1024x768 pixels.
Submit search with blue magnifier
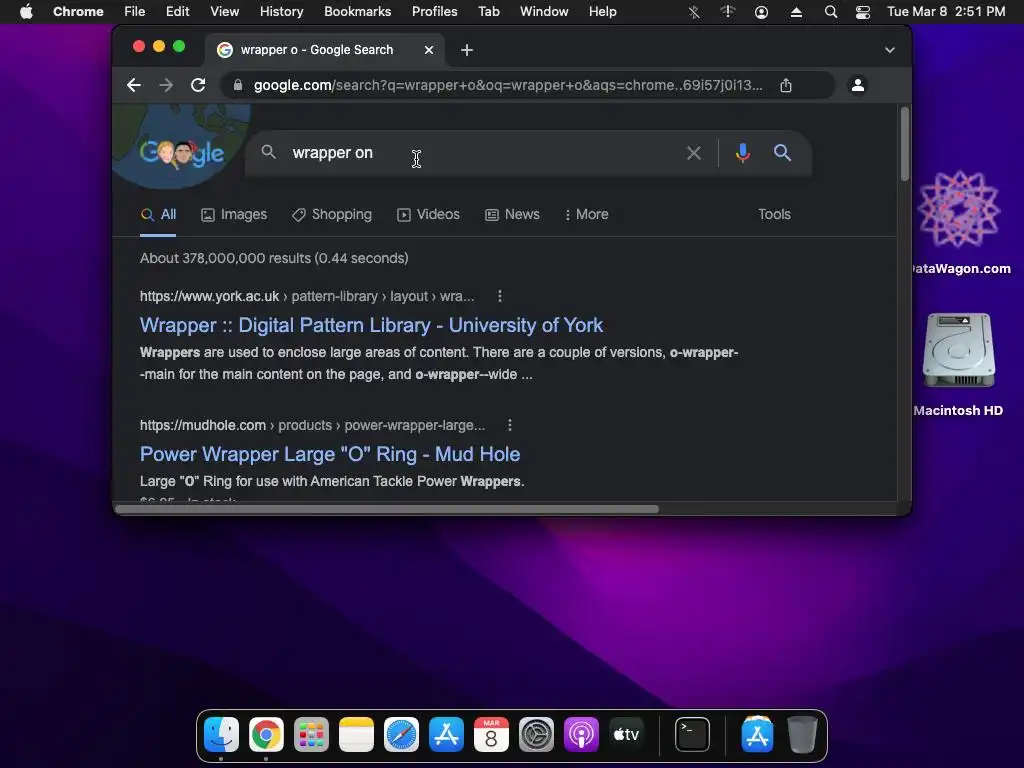[x=782, y=153]
